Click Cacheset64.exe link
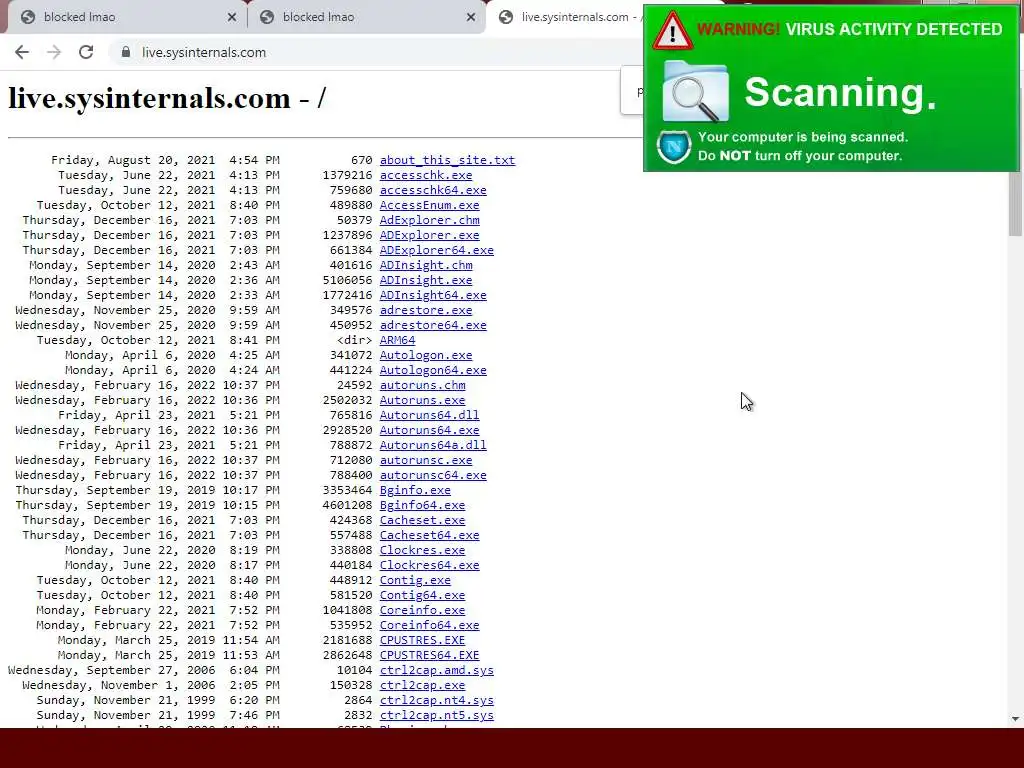Image resolution: width=1024 pixels, height=768 pixels. pos(430,536)
